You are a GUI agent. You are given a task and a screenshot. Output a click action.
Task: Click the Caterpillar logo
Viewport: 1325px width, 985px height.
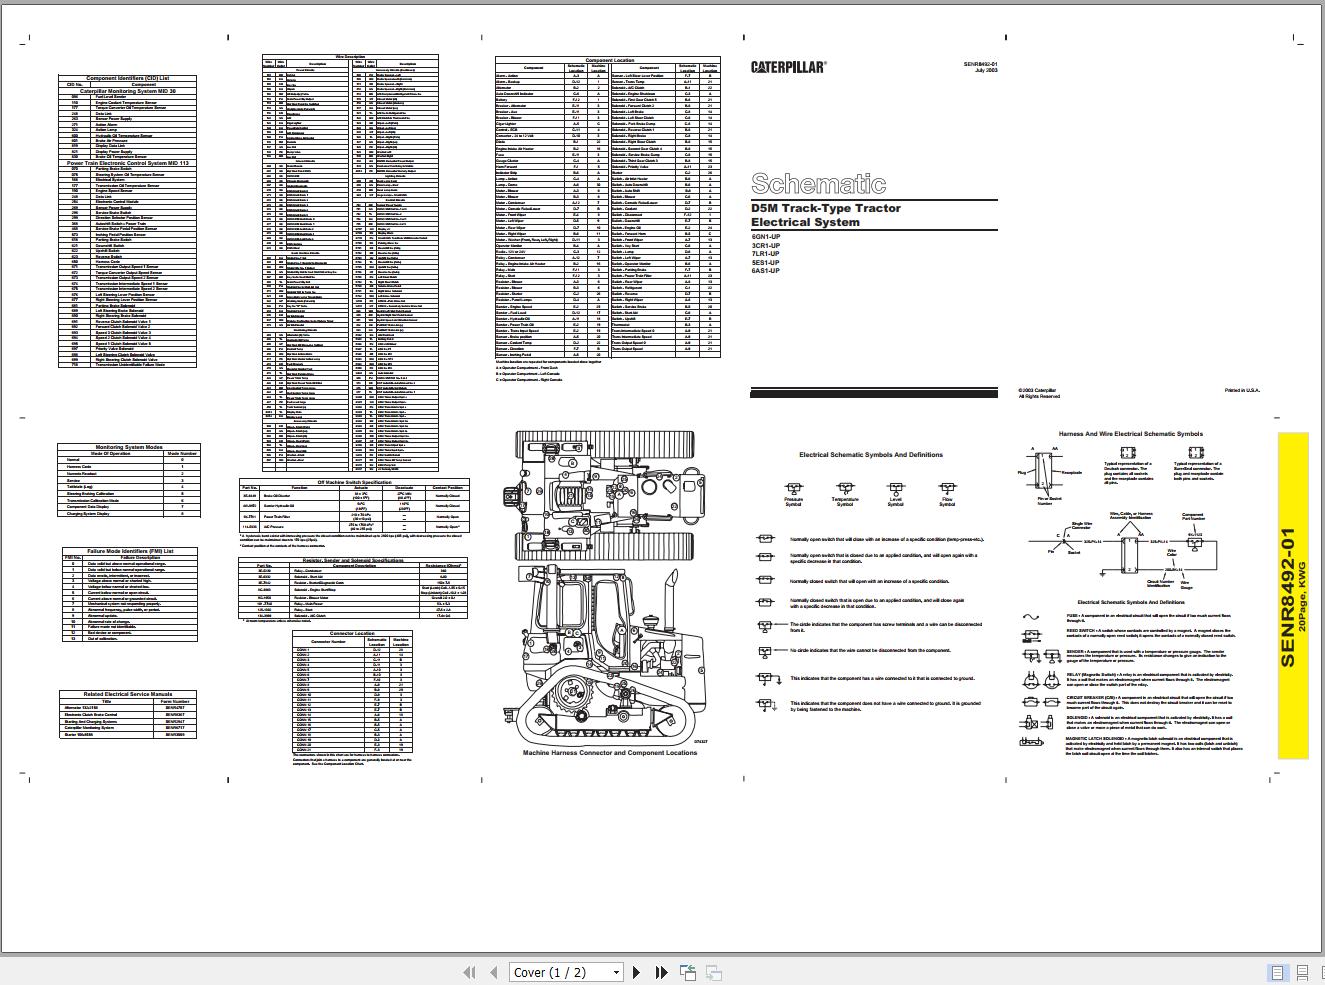pyautogui.click(x=789, y=65)
